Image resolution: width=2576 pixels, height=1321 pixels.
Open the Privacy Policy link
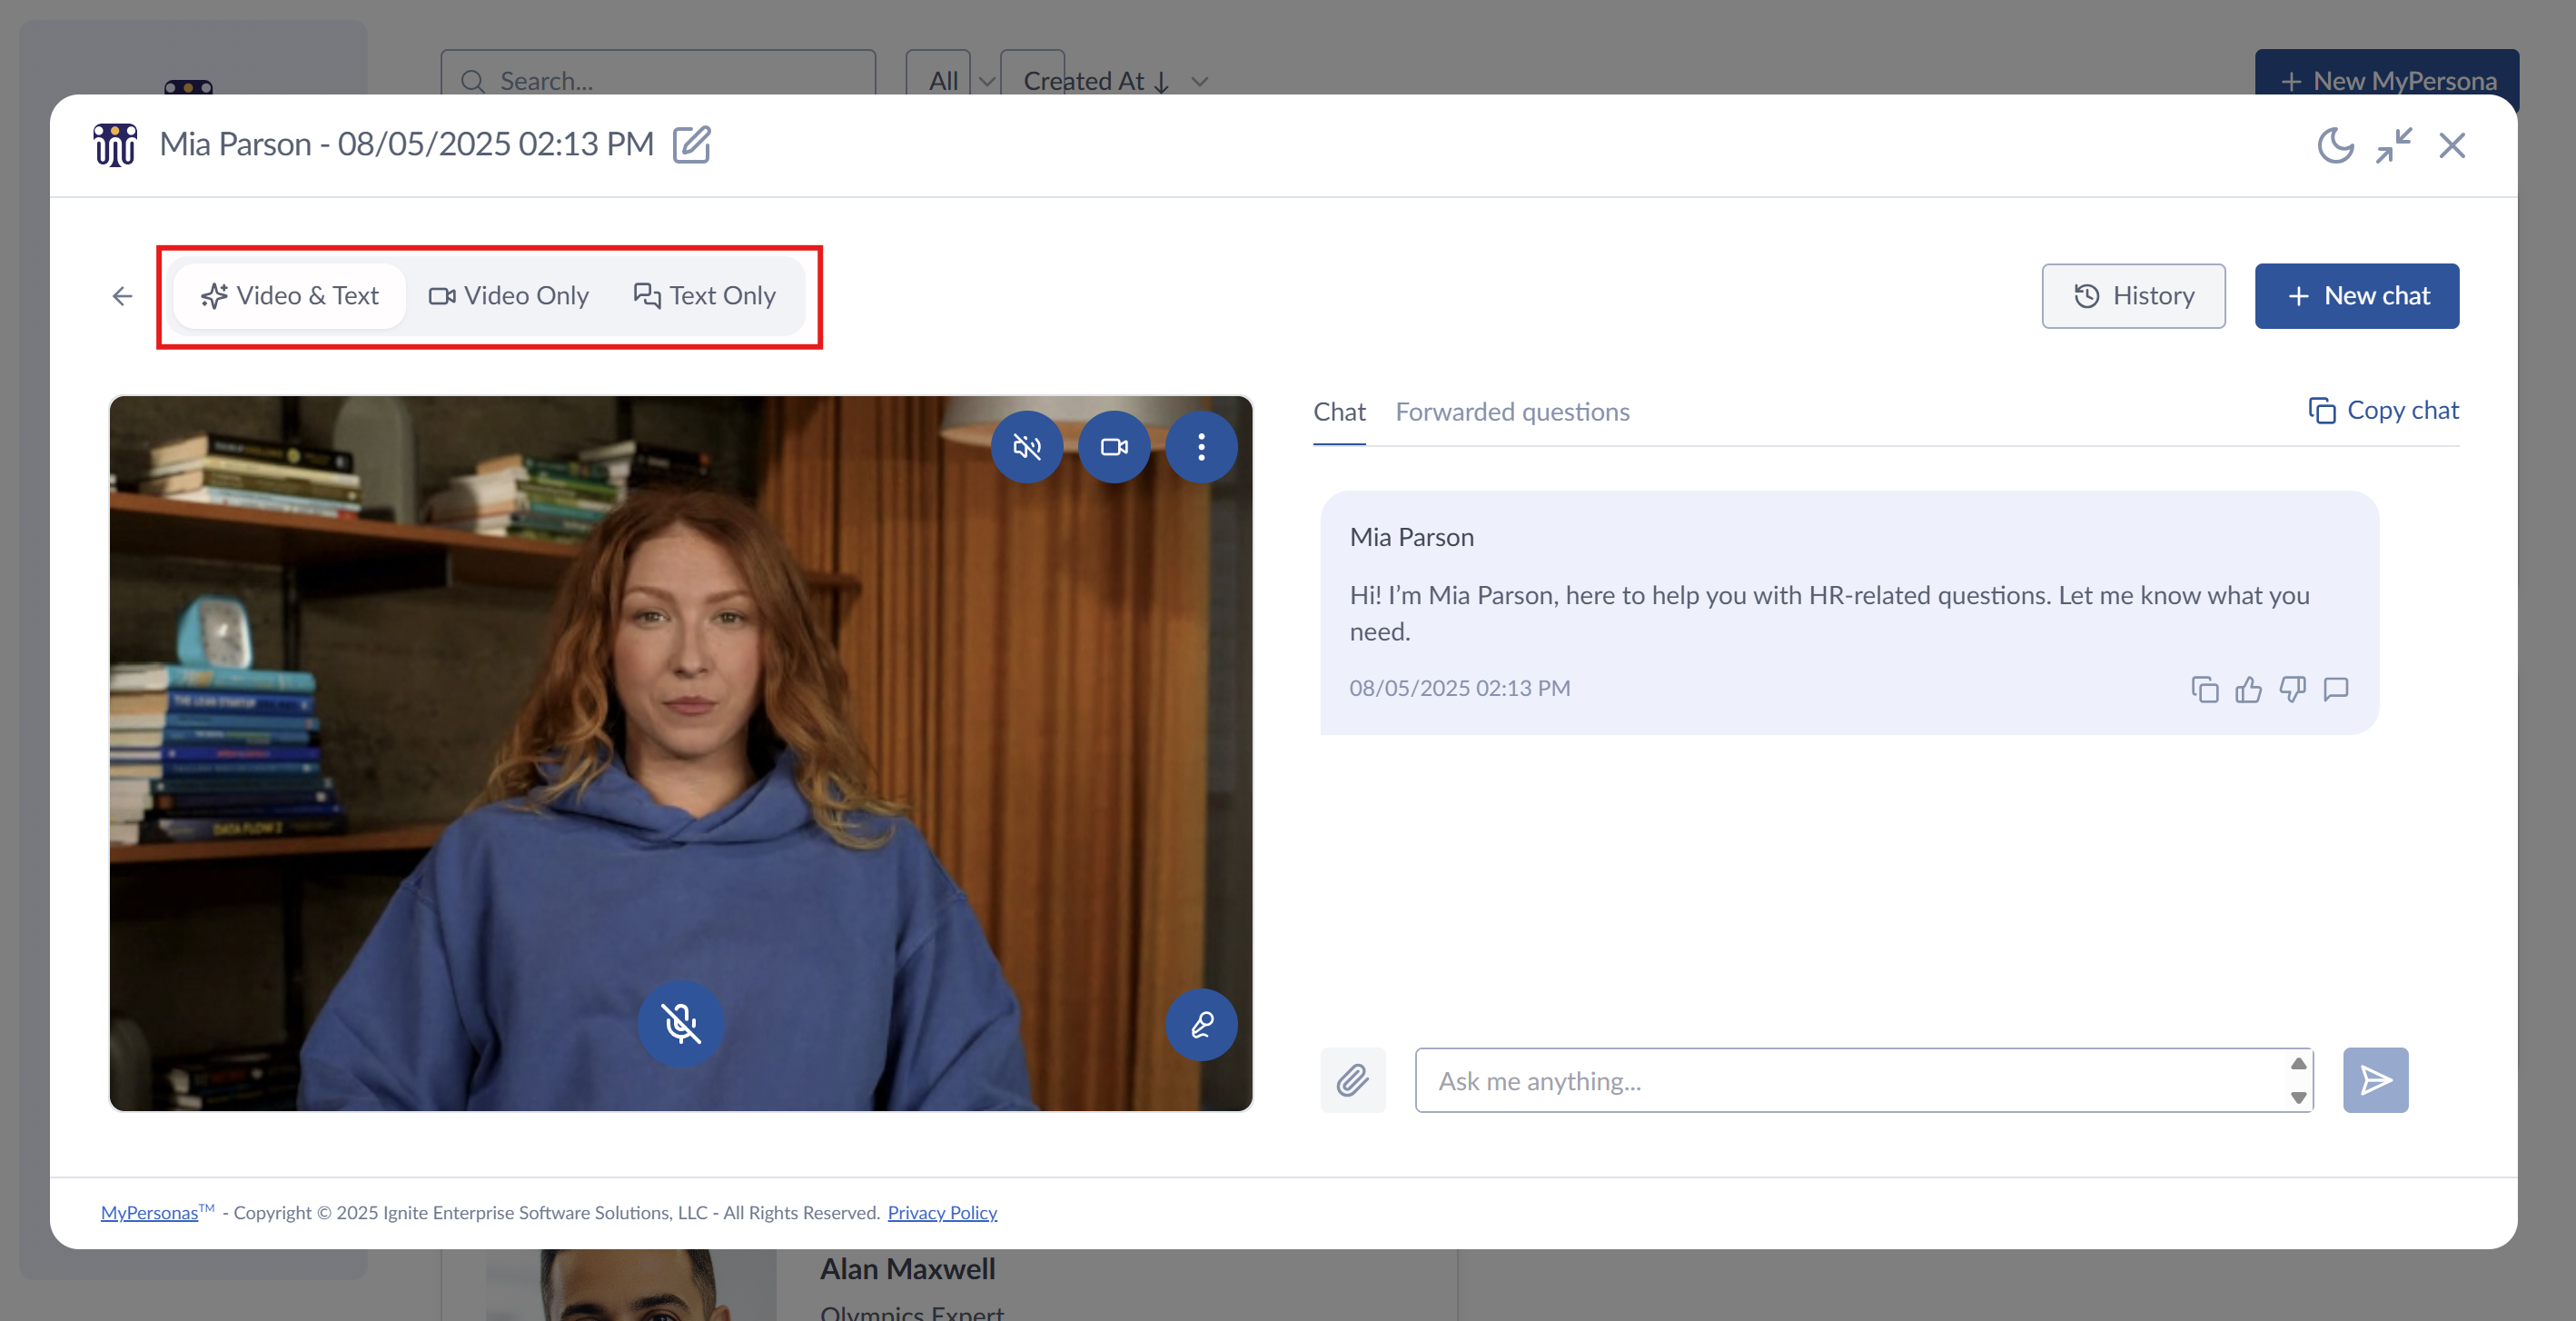click(942, 1213)
